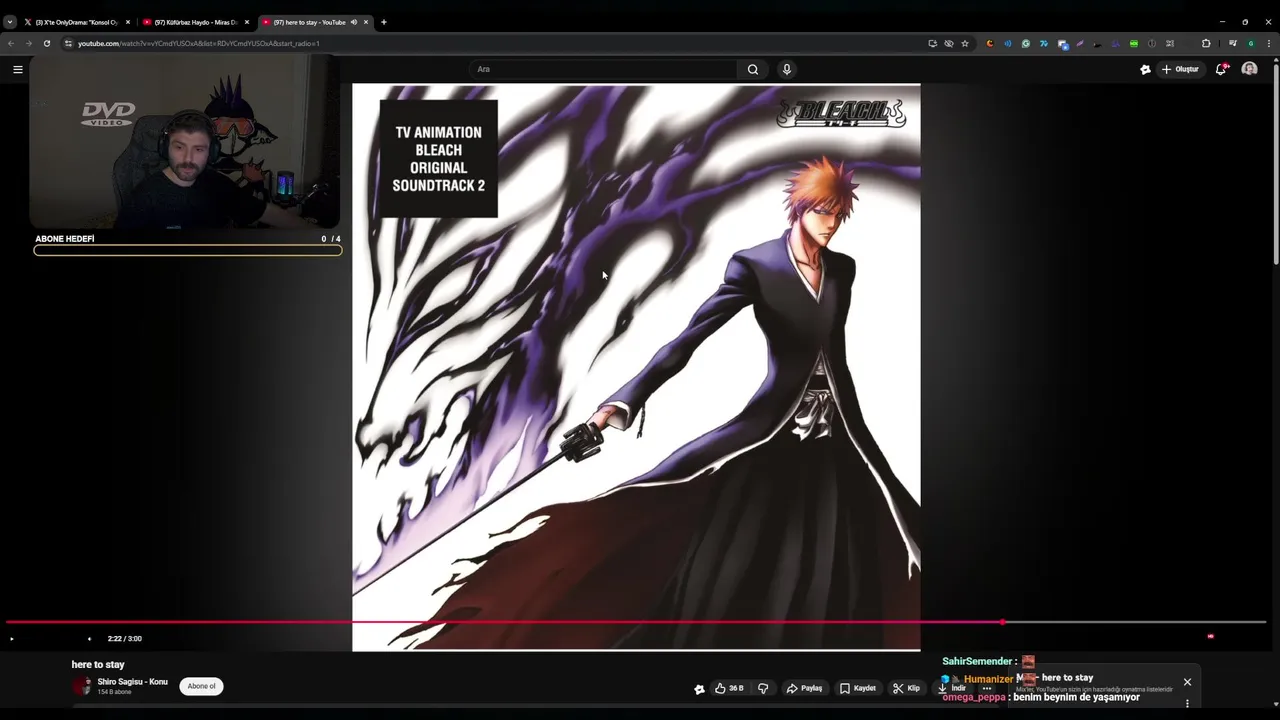This screenshot has width=1280, height=720.
Task: Open the Chrome three-dot menu
Action: pyautogui.click(x=1270, y=43)
